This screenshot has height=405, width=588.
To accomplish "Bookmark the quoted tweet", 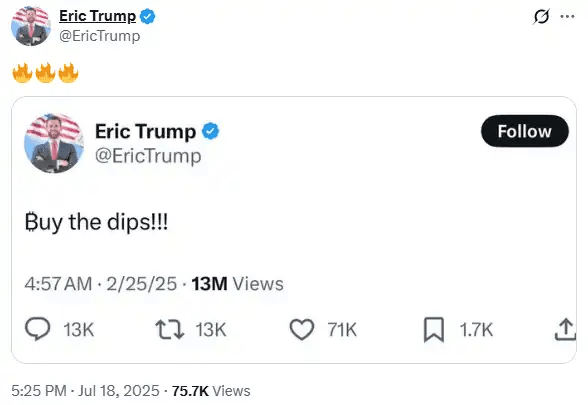I will [434, 330].
